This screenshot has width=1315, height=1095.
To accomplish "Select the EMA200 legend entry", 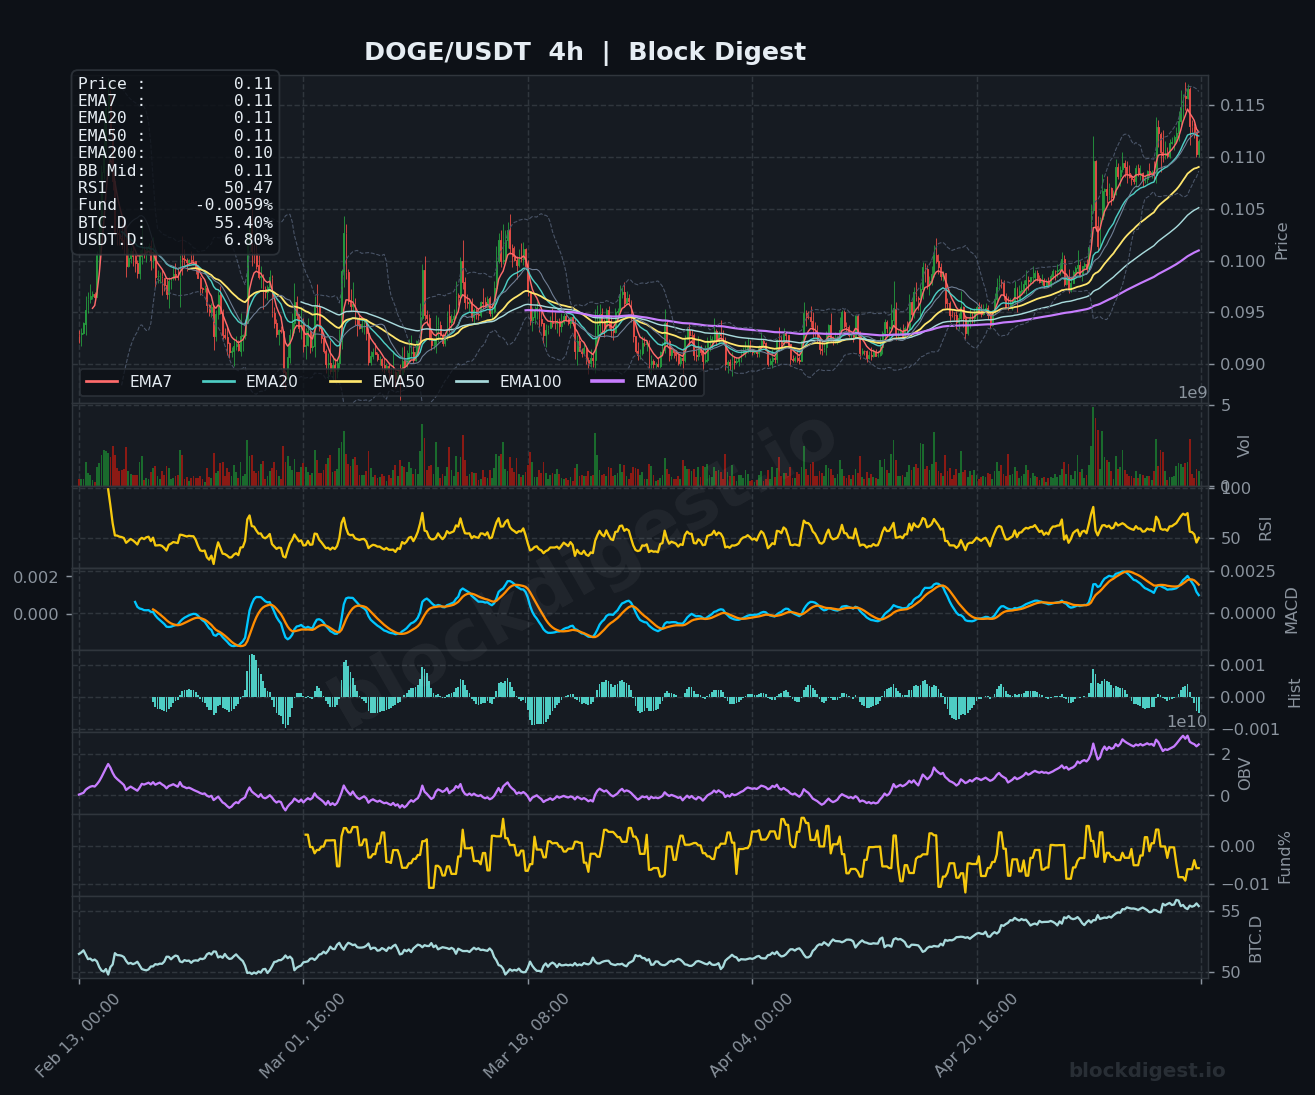I will 645,382.
